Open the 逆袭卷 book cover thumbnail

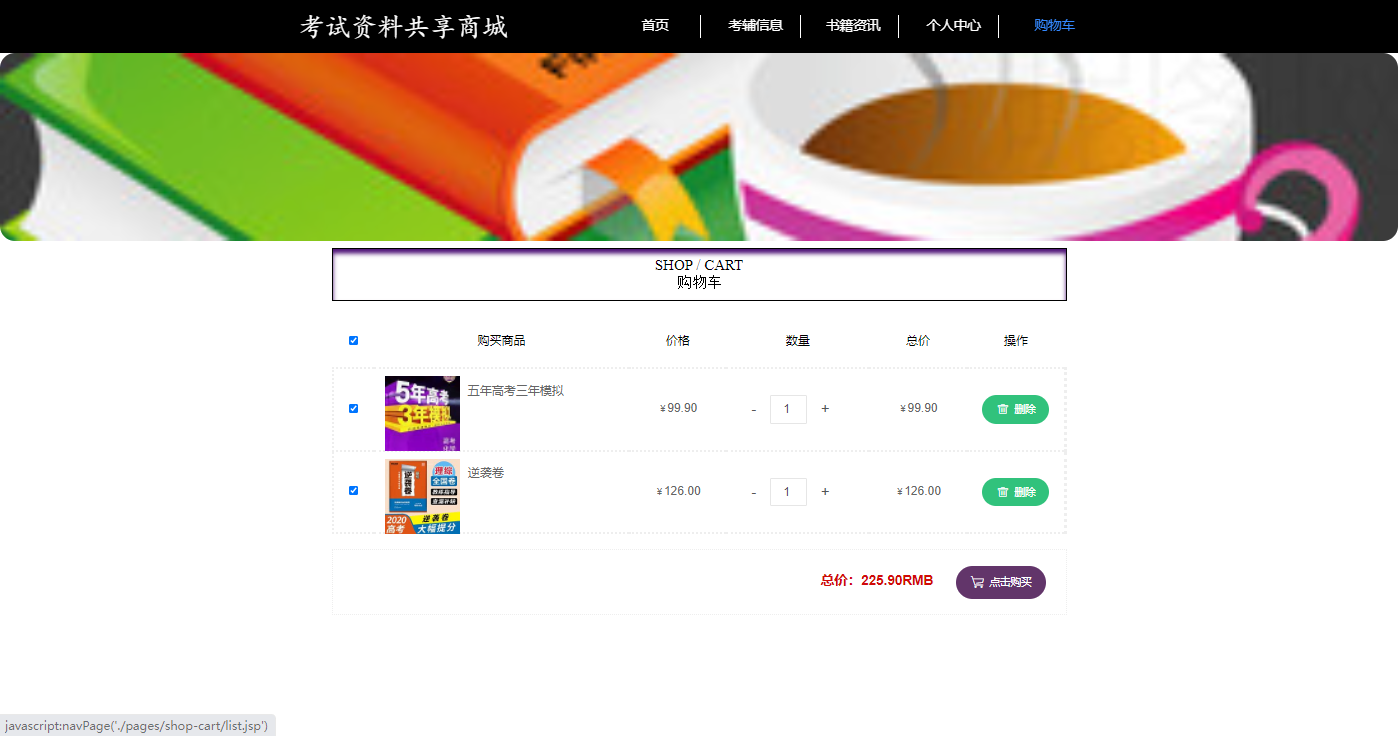(422, 496)
